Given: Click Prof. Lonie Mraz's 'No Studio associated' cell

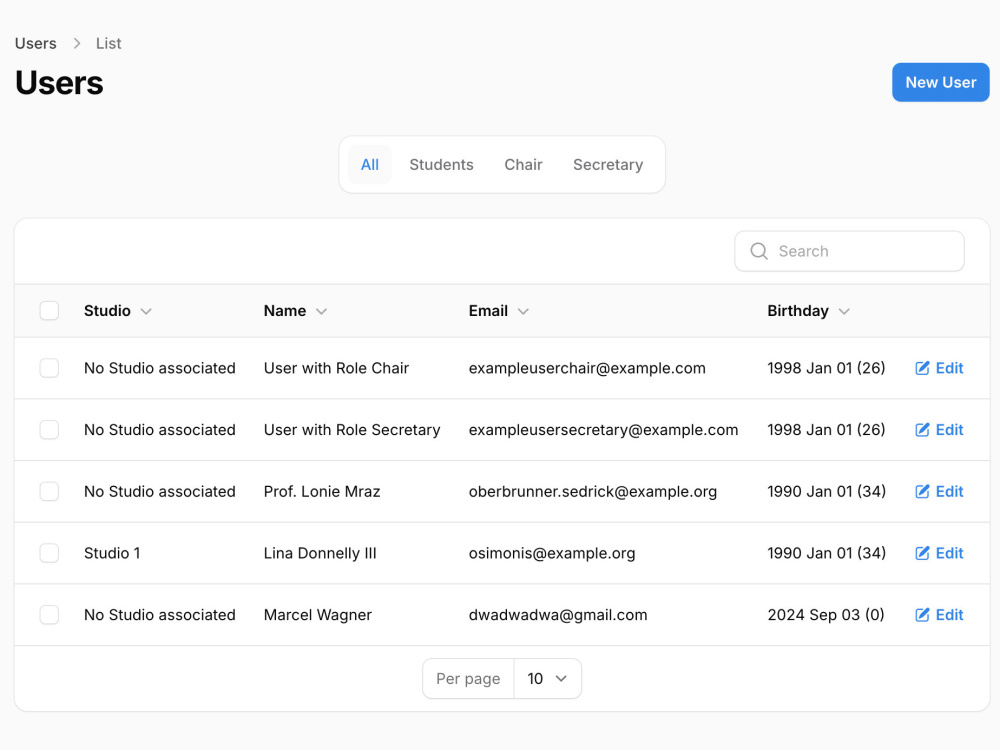Looking at the screenshot, I should (x=159, y=492).
